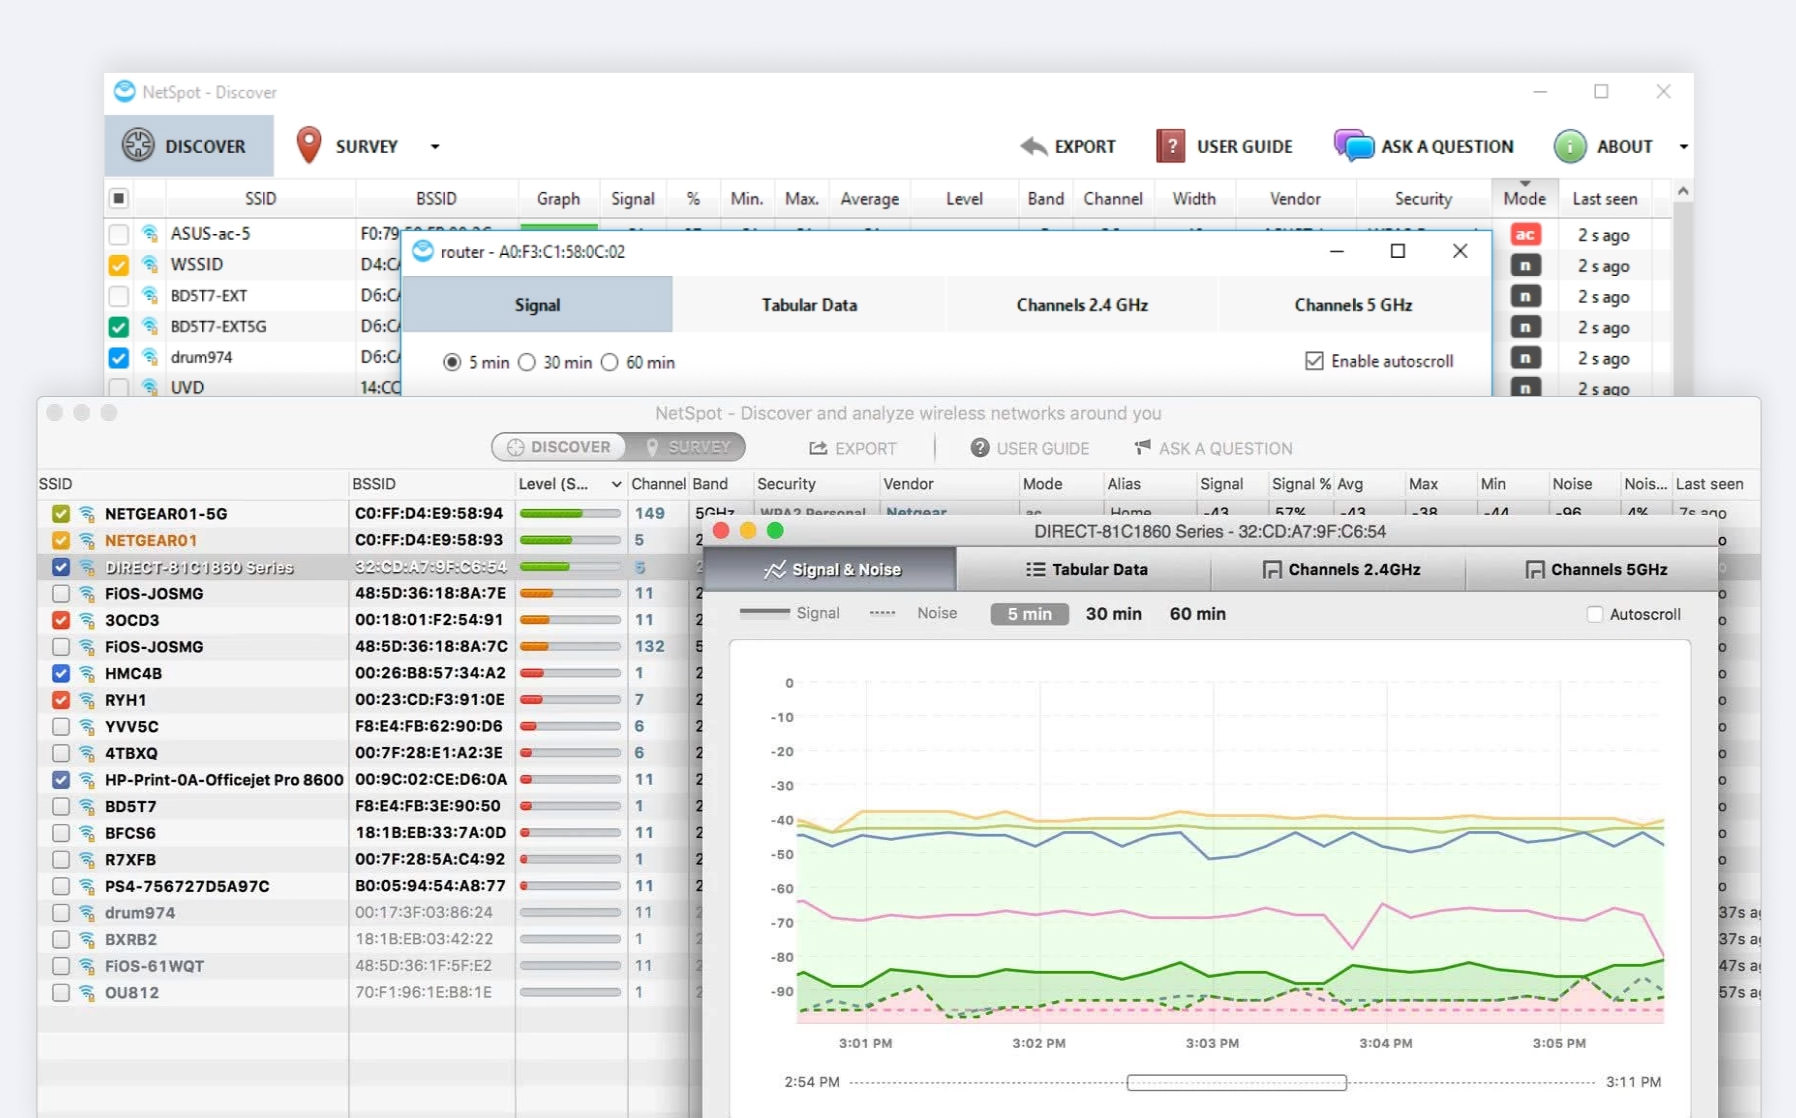
Task: Click the Mac SURVEY segmented button
Action: coord(686,447)
